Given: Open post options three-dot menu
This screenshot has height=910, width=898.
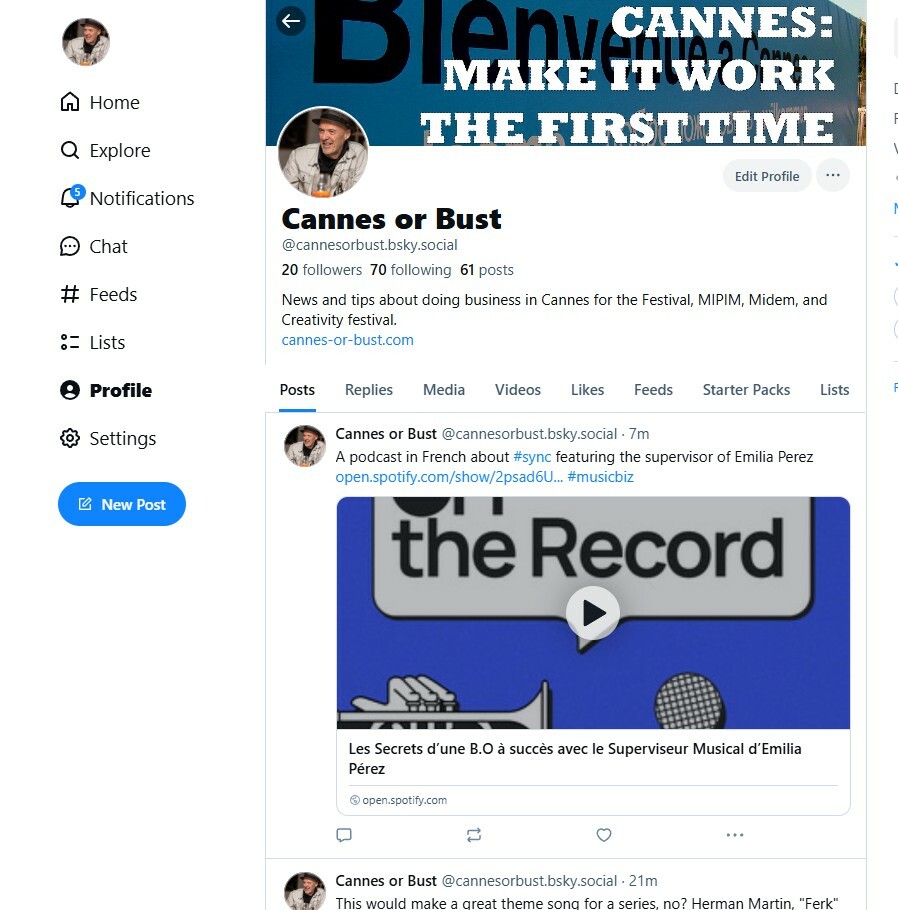Looking at the screenshot, I should click(x=734, y=835).
